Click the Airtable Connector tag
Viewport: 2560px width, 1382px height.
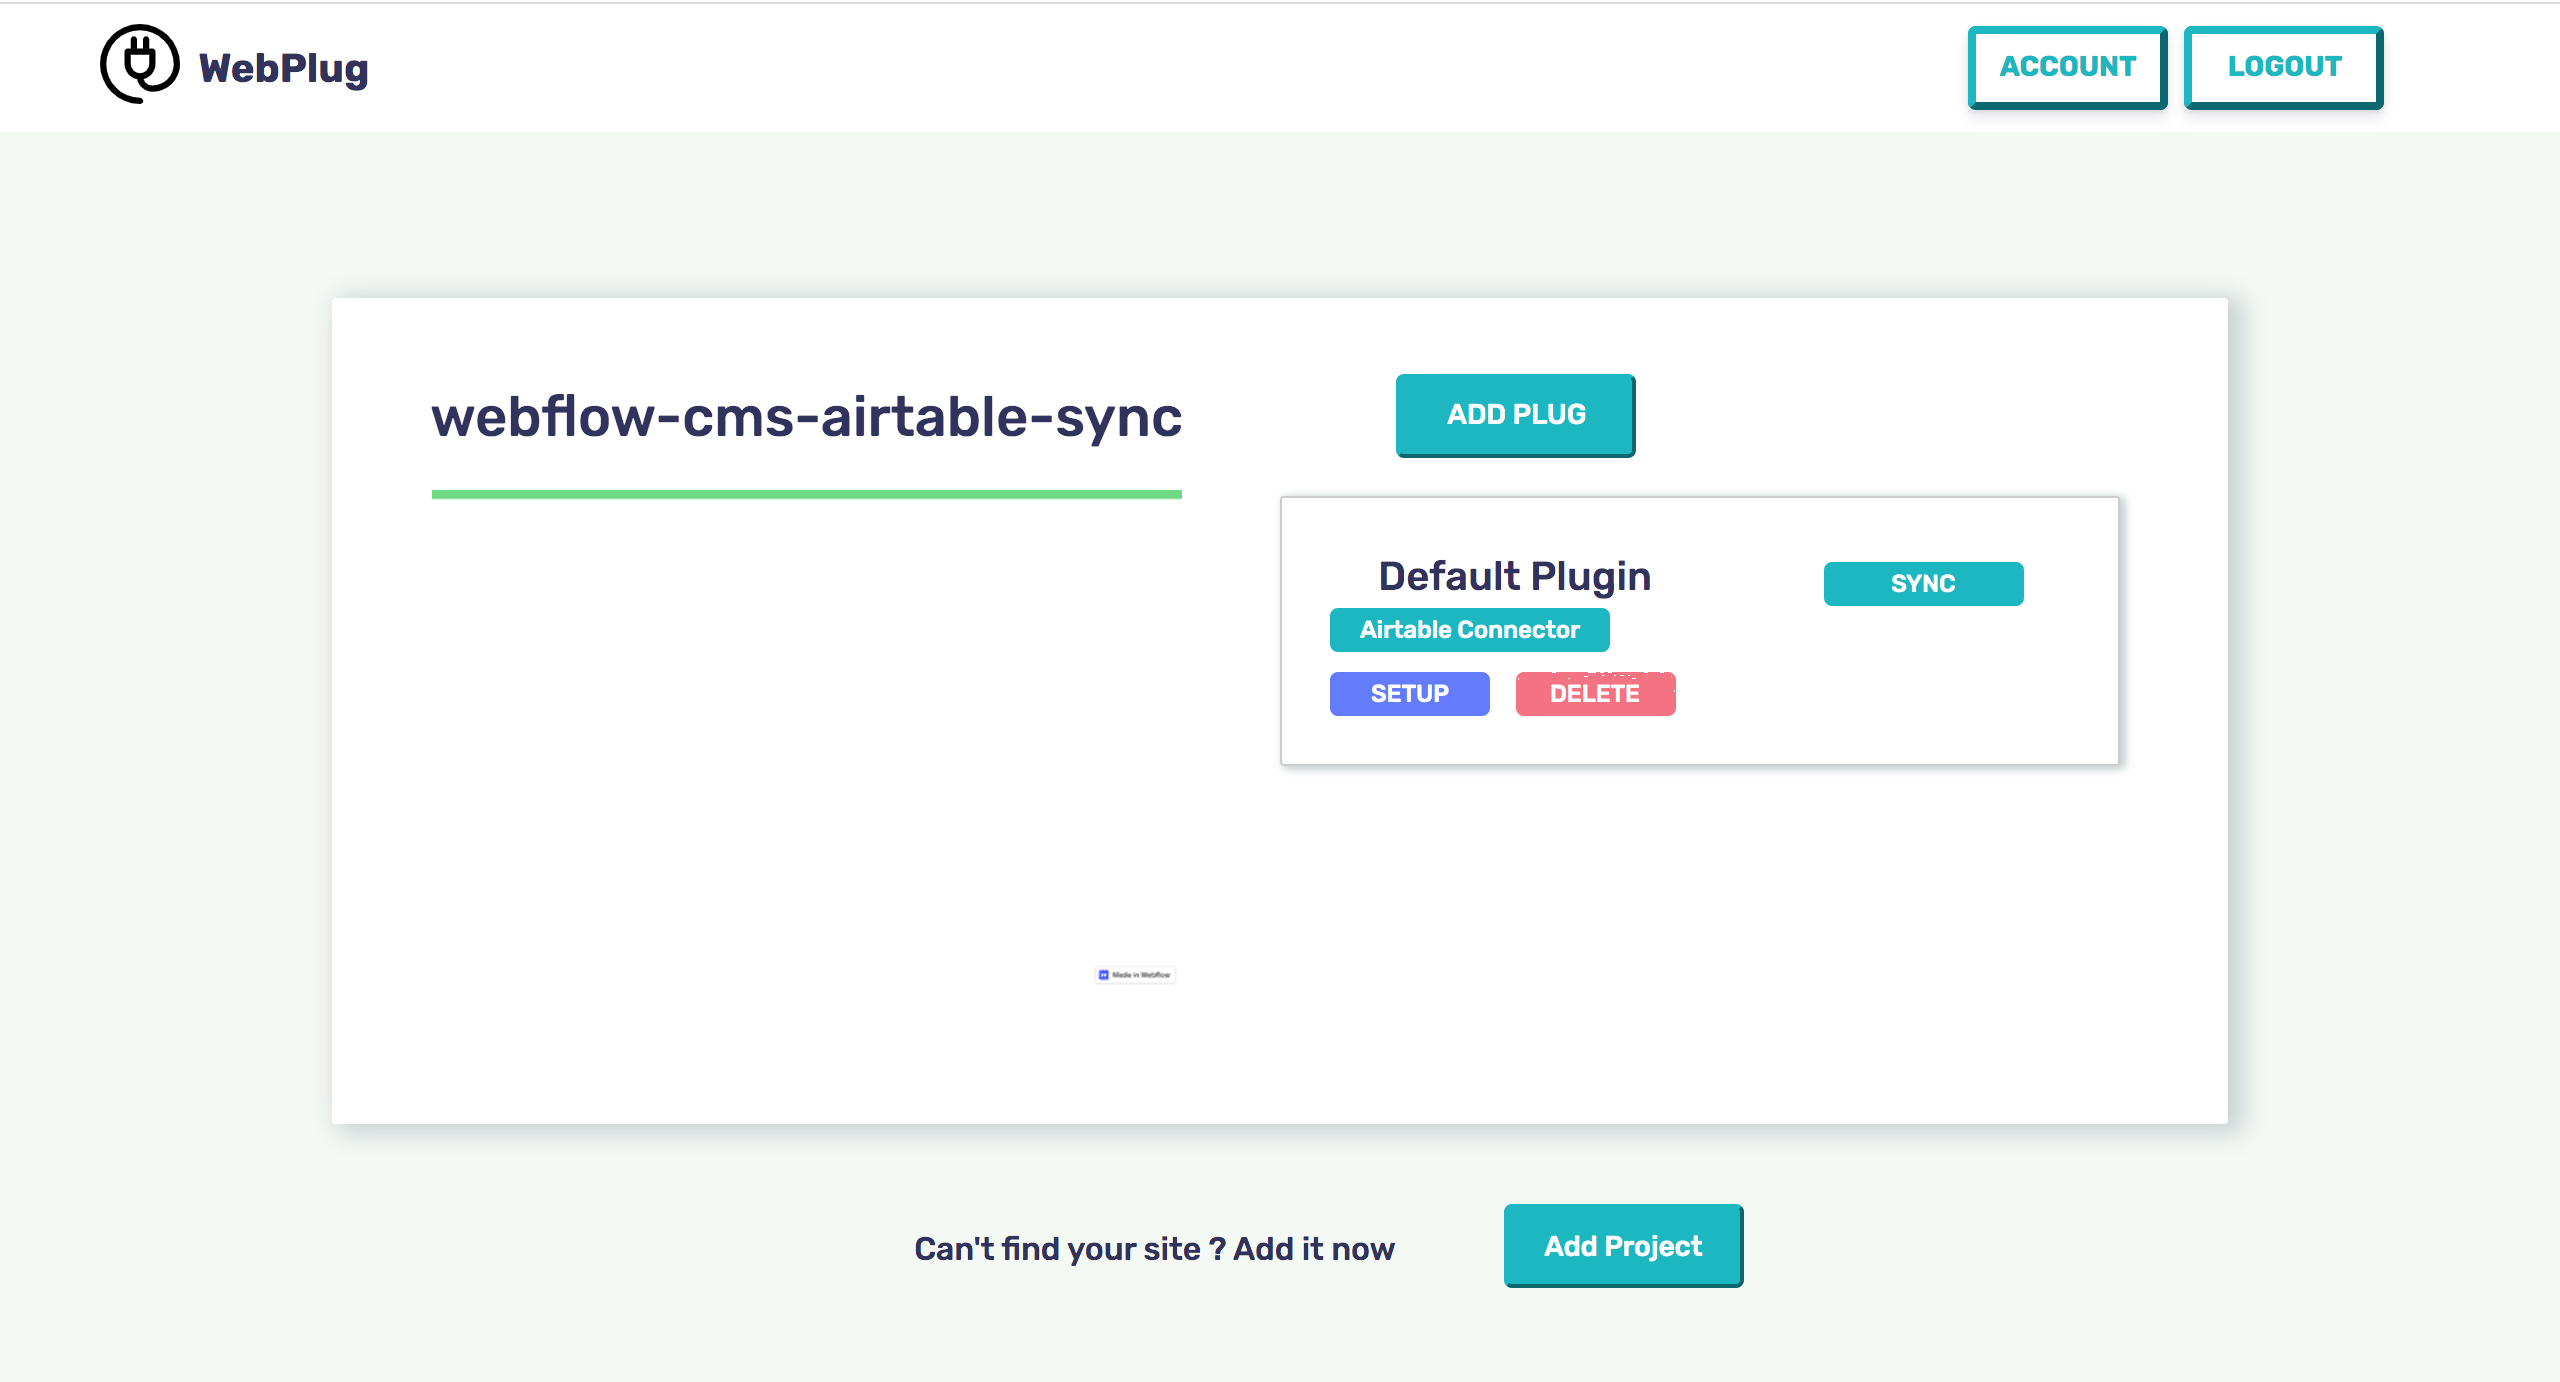coord(1469,630)
